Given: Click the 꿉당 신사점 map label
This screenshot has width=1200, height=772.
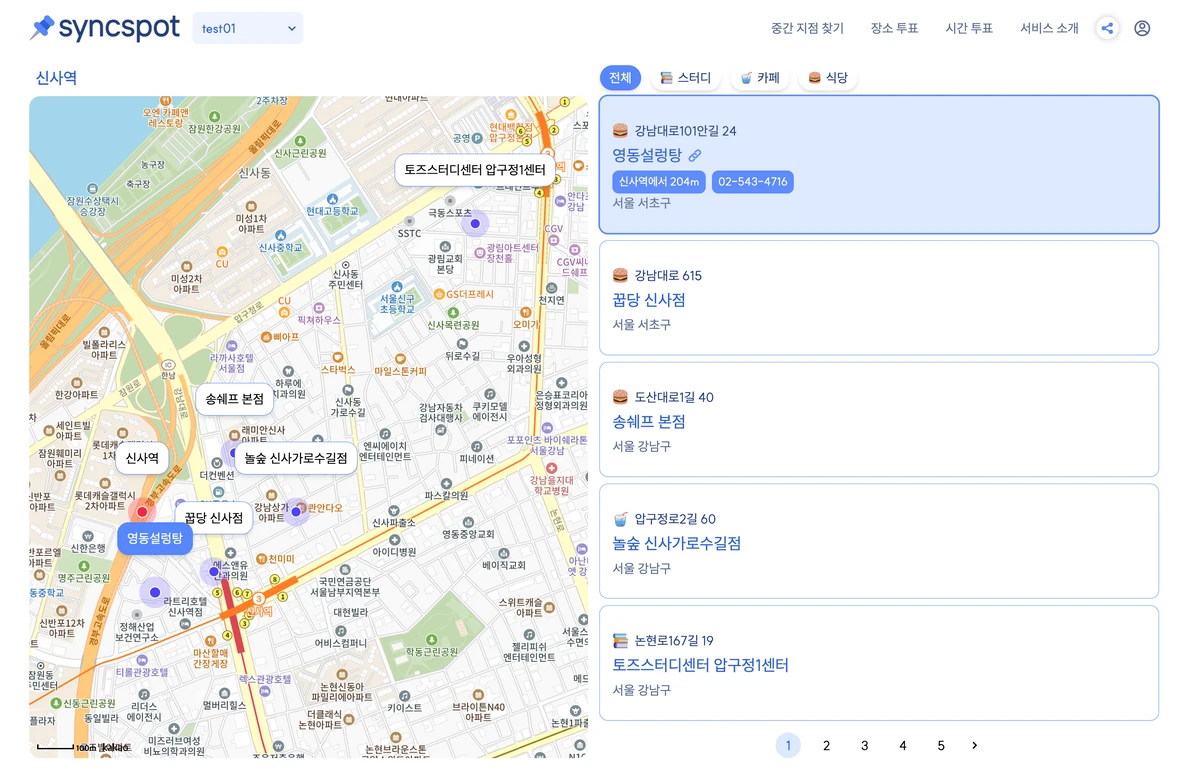Looking at the screenshot, I should click(x=214, y=518).
